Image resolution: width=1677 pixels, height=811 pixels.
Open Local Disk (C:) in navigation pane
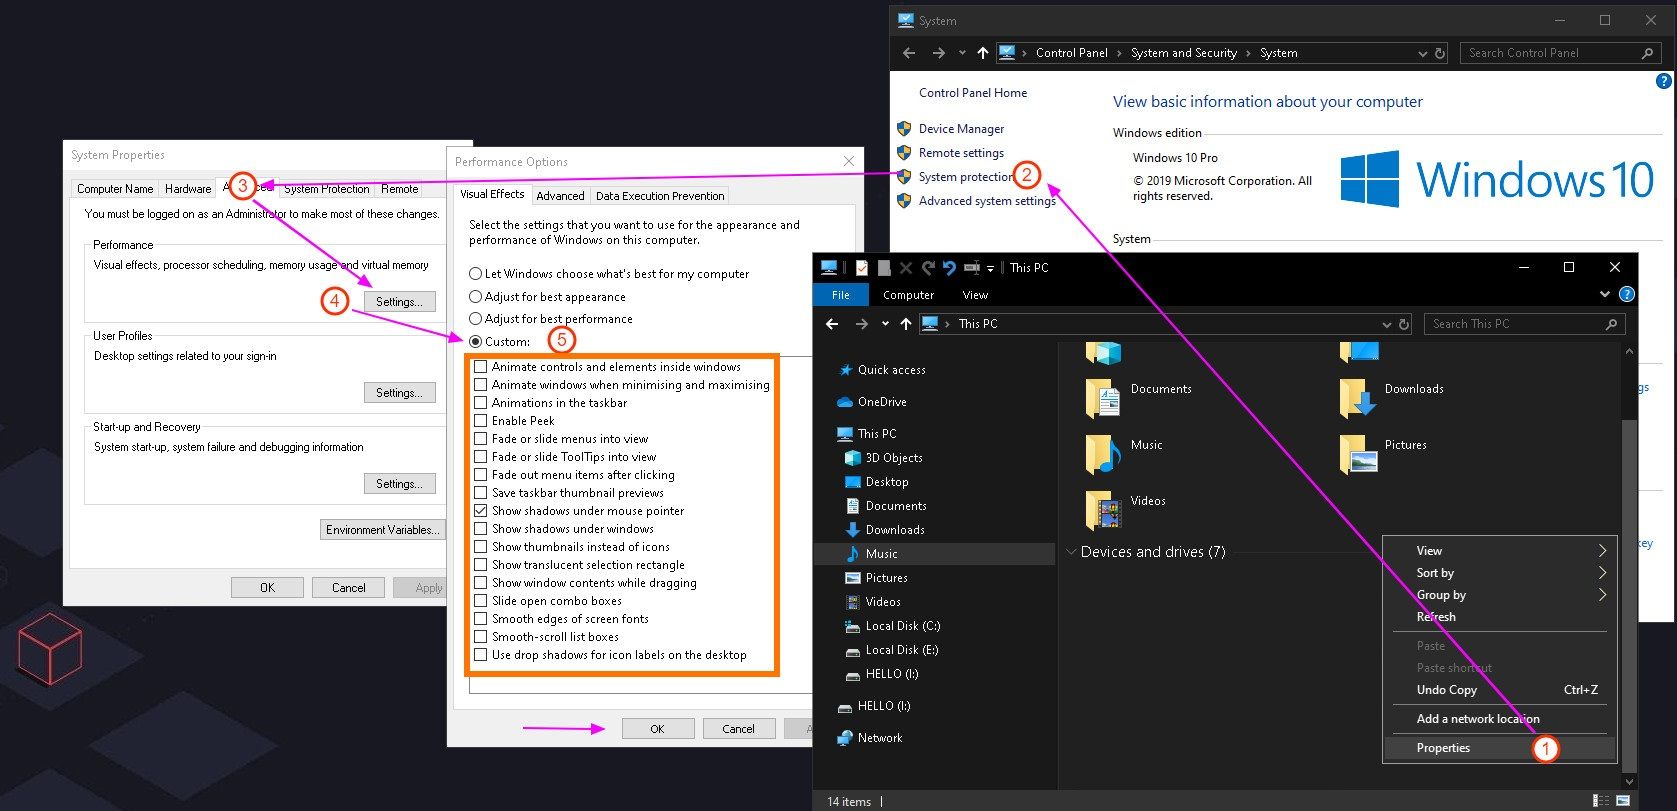[x=903, y=626]
